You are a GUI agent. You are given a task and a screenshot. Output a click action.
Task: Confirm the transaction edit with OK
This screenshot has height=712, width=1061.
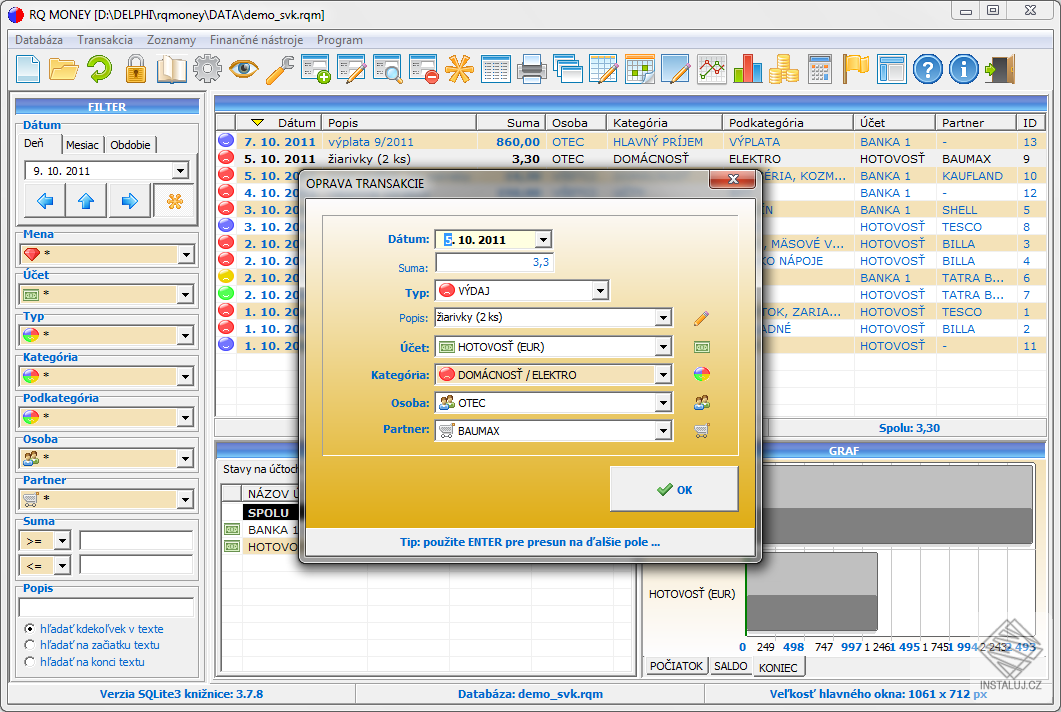click(x=674, y=489)
